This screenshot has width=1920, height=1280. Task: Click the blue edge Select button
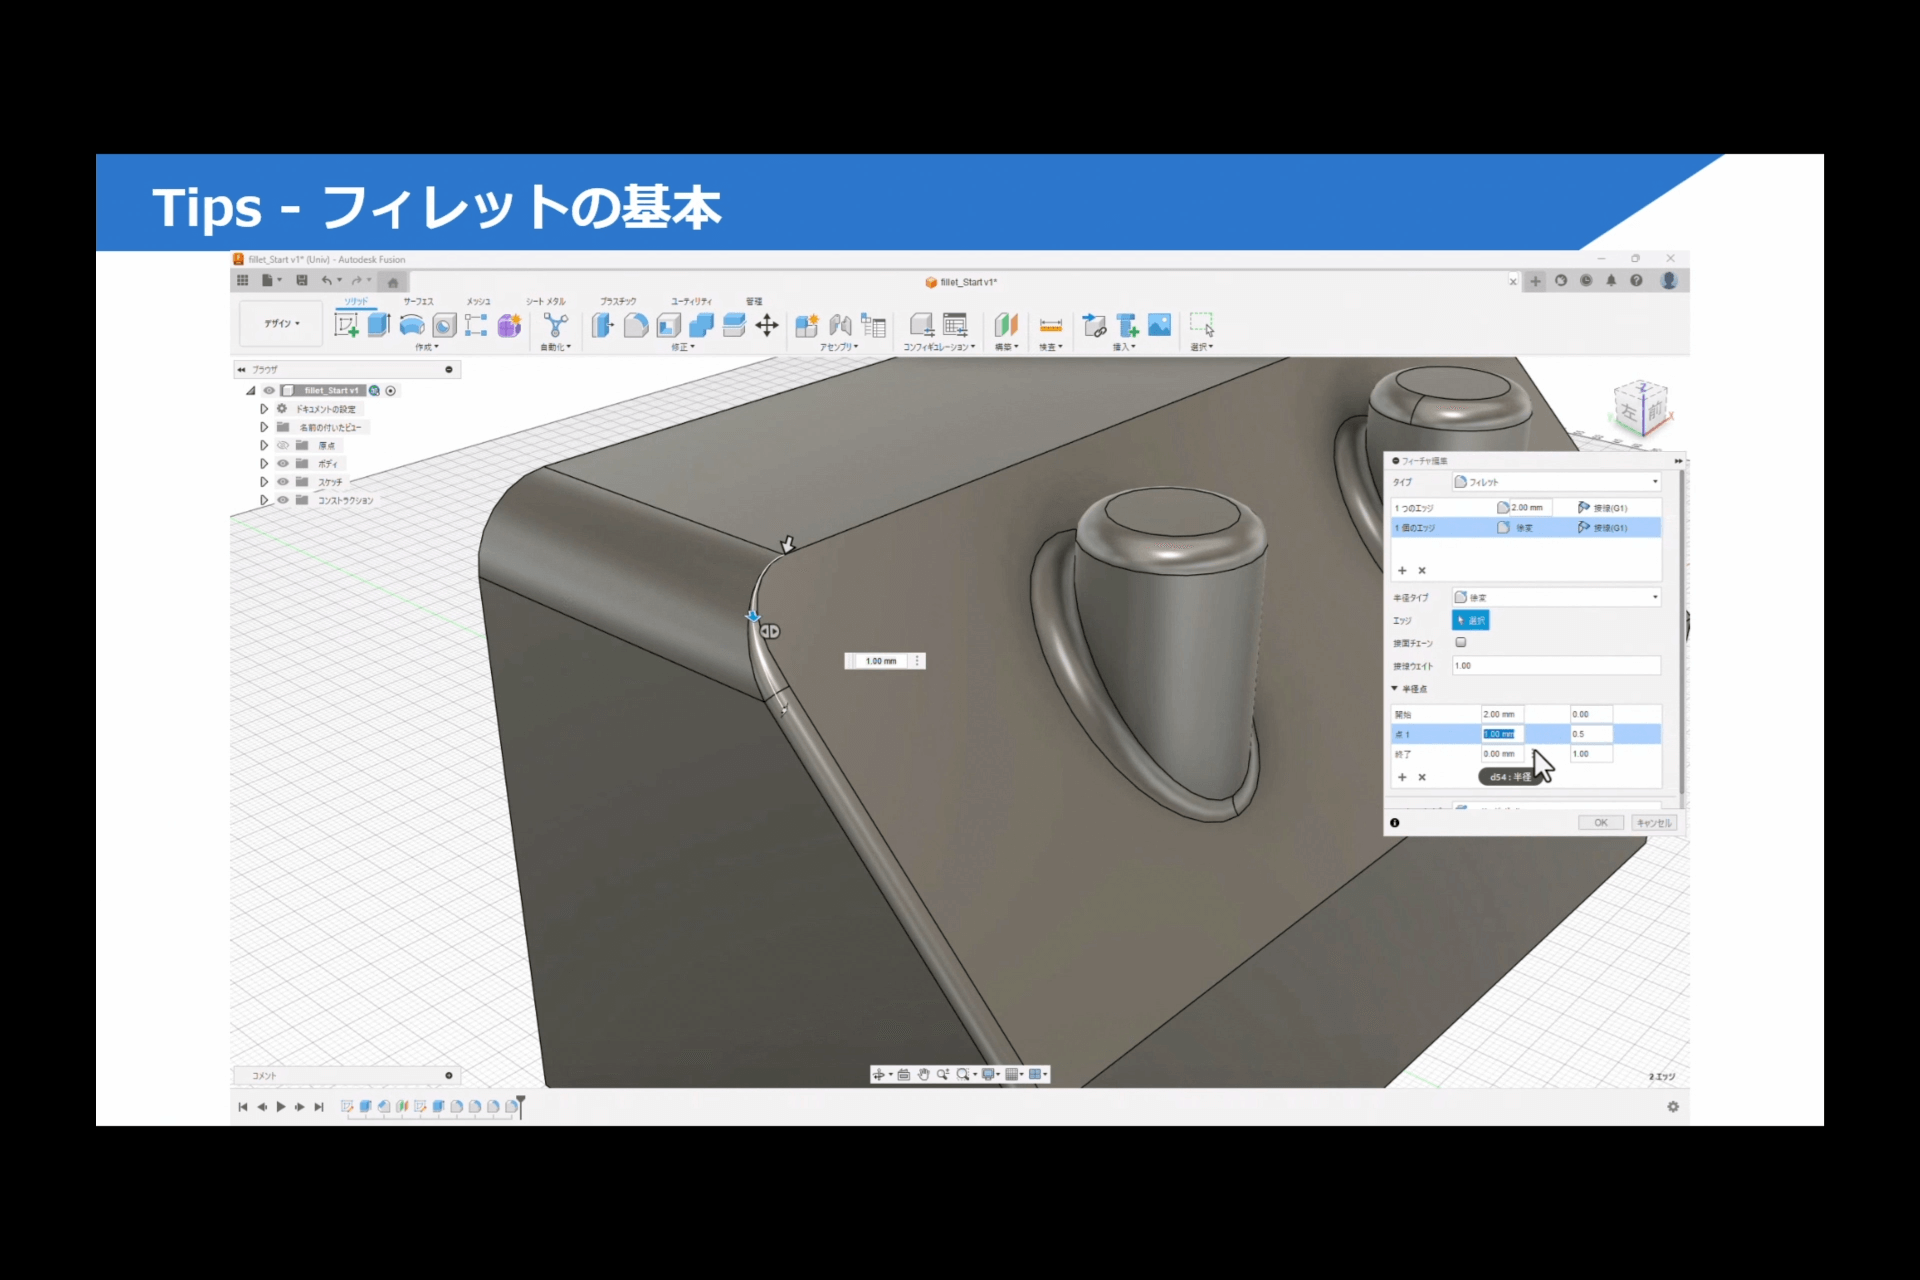[x=1470, y=620]
